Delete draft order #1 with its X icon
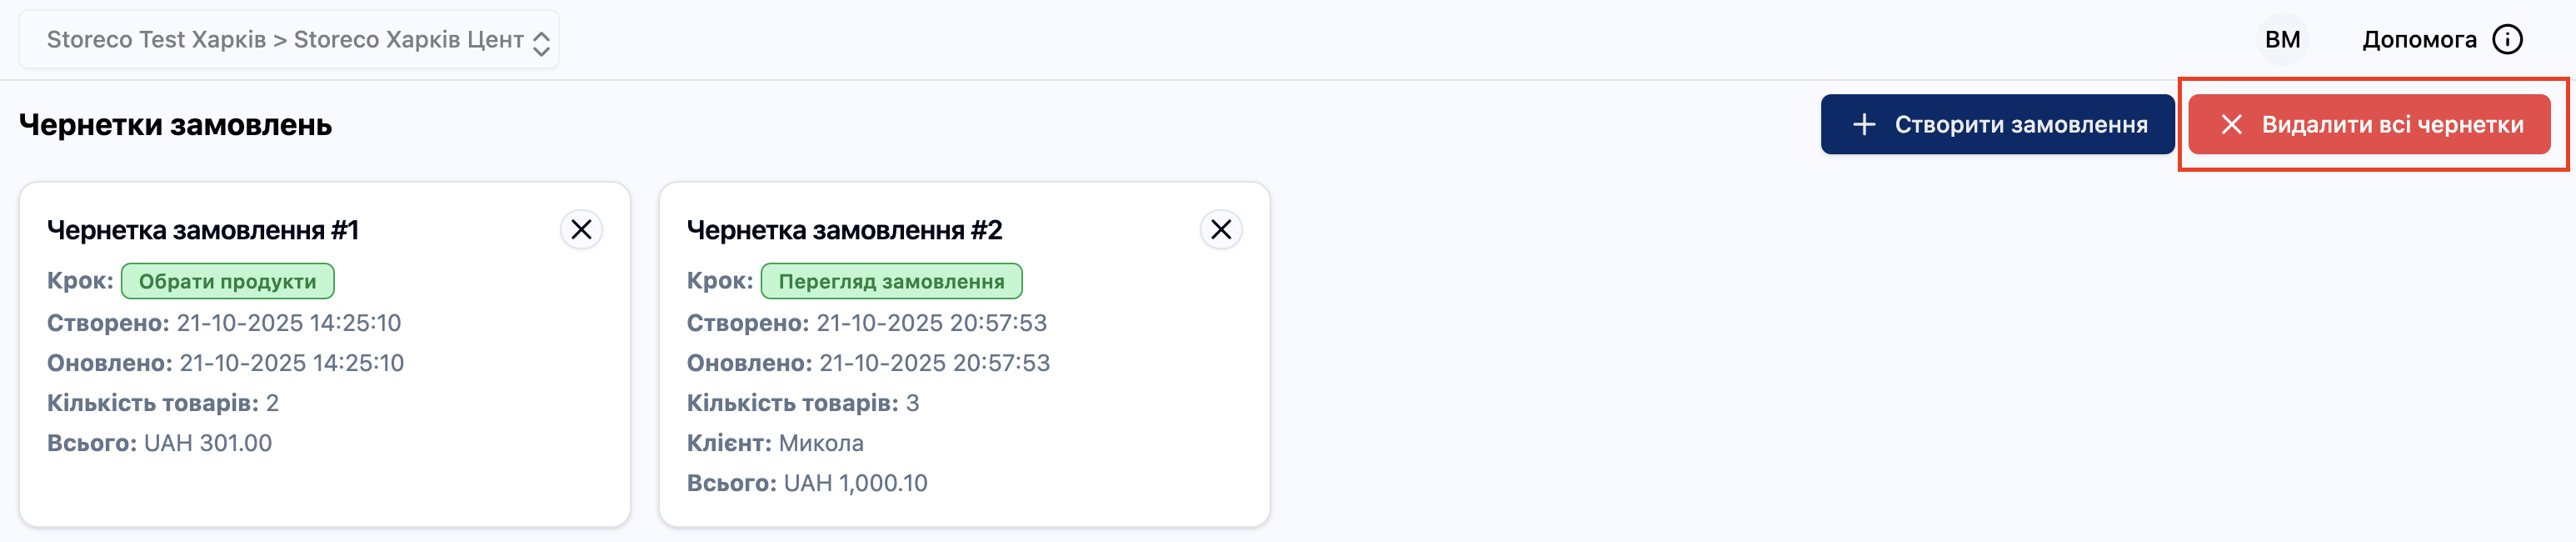The height and width of the screenshot is (542, 2576). pos(581,230)
